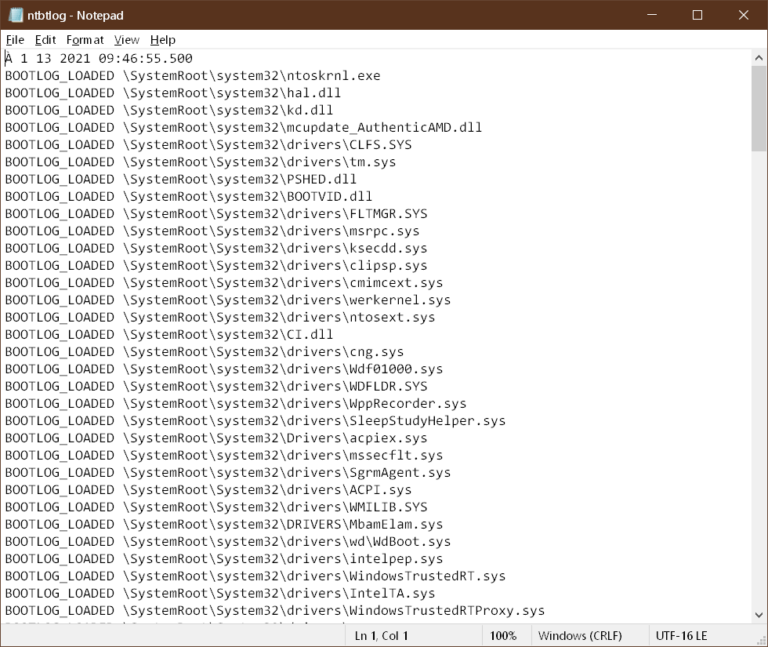The width and height of the screenshot is (768, 647).
Task: Click the FLTMGR.SYS log line
Action: pyautogui.click(x=216, y=214)
